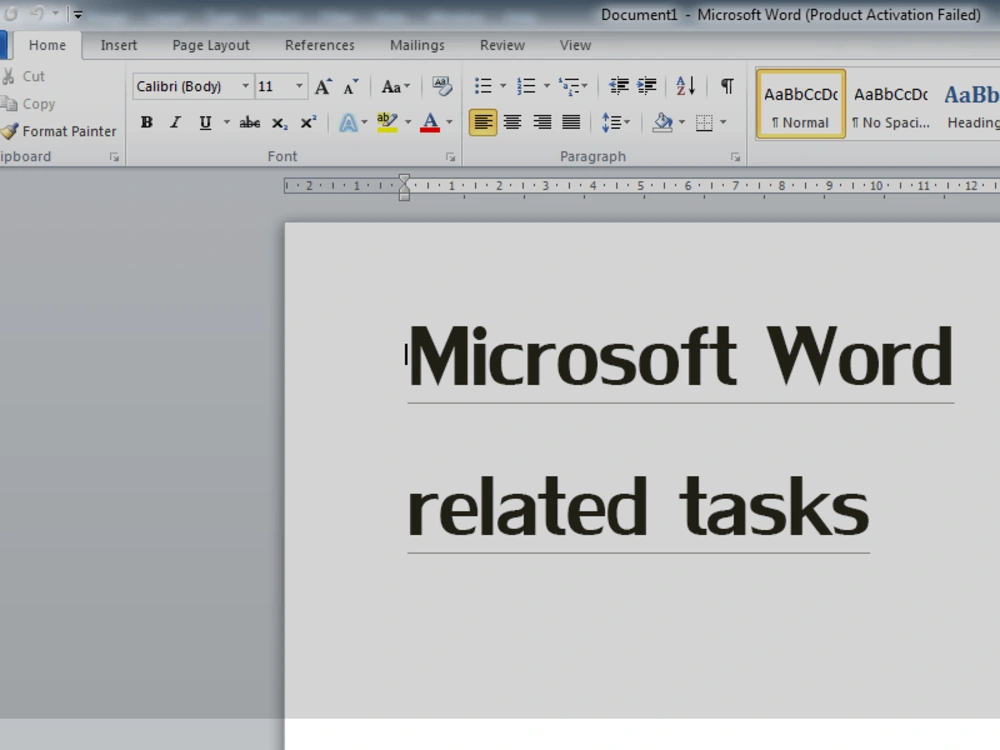Open the font size dropdown

click(298, 86)
